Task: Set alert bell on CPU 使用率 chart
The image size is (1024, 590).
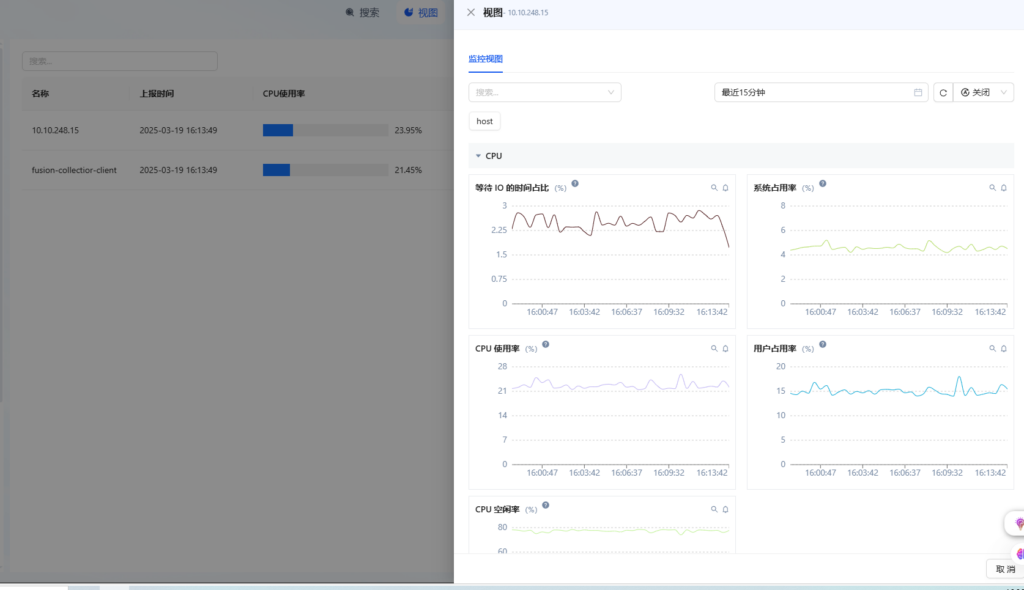Action: click(x=726, y=348)
